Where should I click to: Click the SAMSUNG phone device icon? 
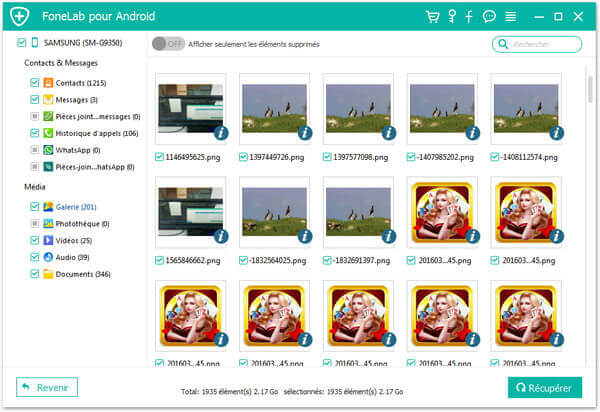tap(36, 43)
